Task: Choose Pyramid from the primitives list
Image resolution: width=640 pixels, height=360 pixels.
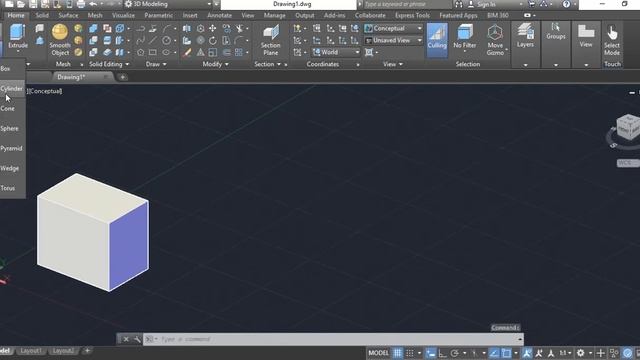Action: coord(11,149)
